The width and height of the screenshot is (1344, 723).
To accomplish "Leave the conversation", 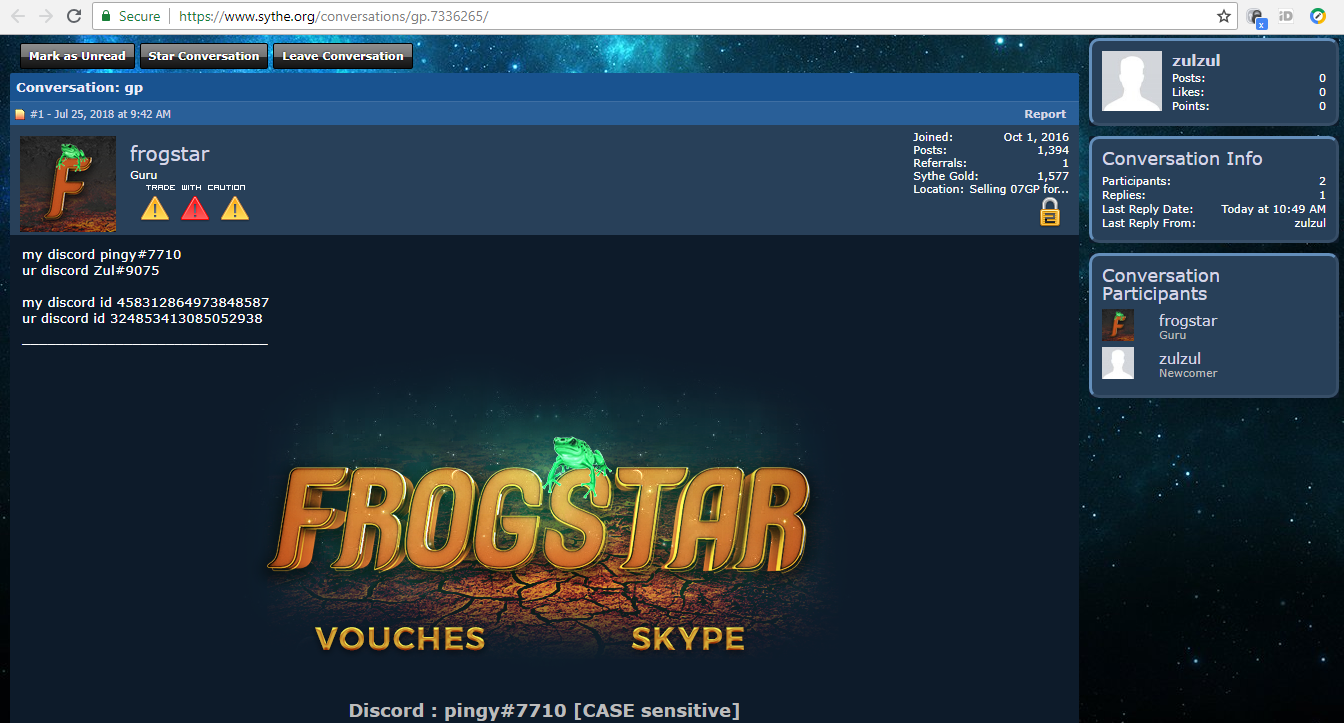I will (x=343, y=56).
